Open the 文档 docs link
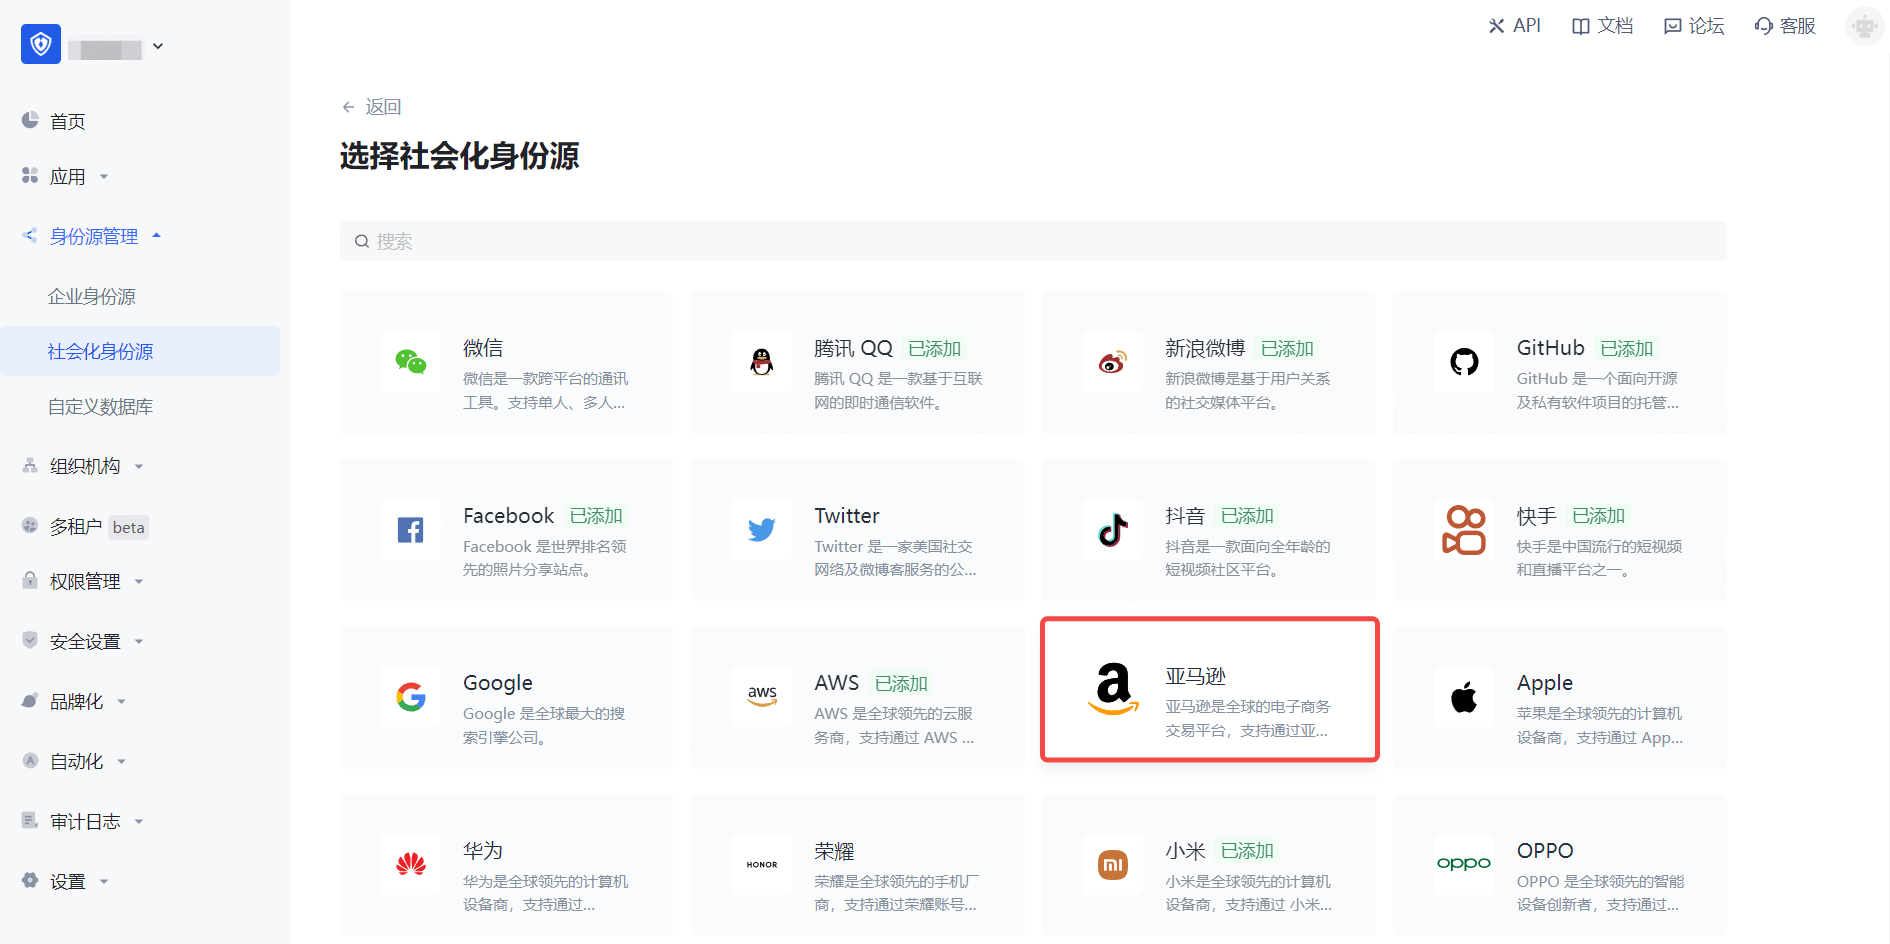This screenshot has height=944, width=1890. tap(1602, 26)
